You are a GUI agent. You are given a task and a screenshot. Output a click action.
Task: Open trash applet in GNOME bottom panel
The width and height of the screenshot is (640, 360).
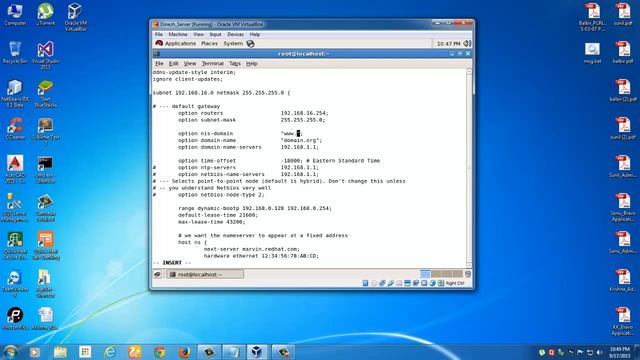pyautogui.click(x=468, y=274)
